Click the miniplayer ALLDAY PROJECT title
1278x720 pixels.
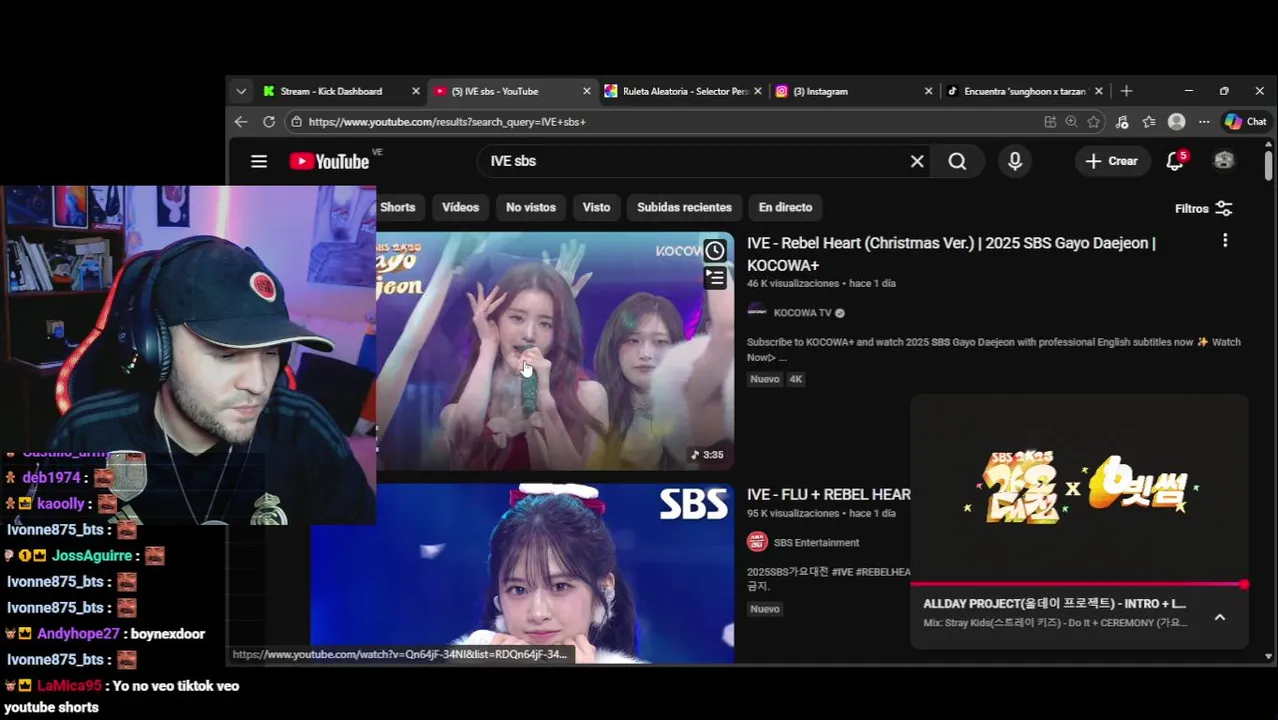[1054, 603]
